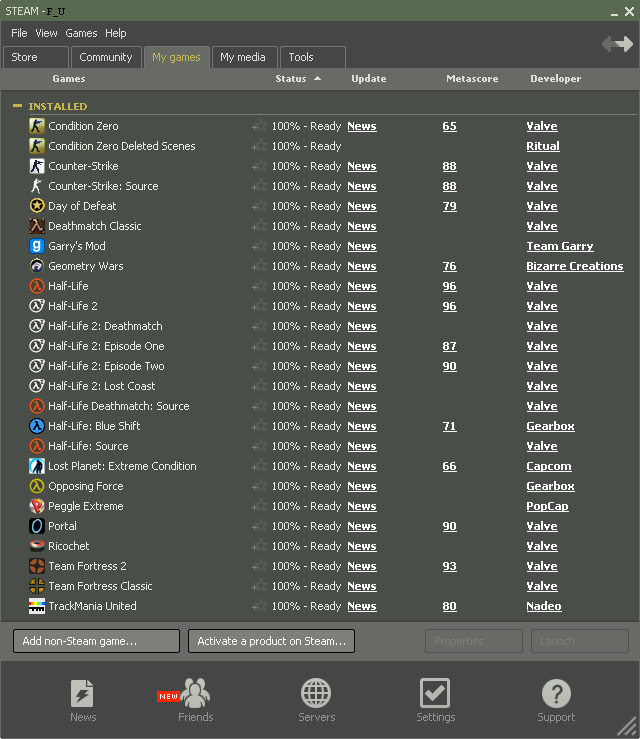This screenshot has width=640, height=739.
Task: Open the Support question mark icon
Action: [x=556, y=693]
